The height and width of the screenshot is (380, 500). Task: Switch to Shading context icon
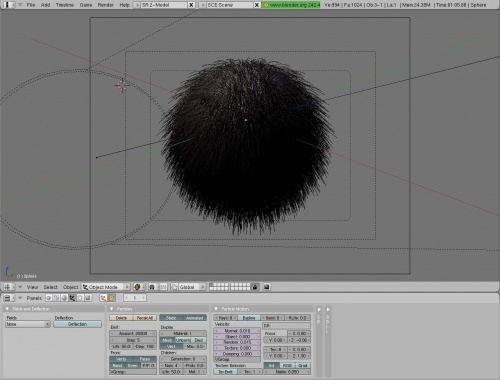point(64,298)
